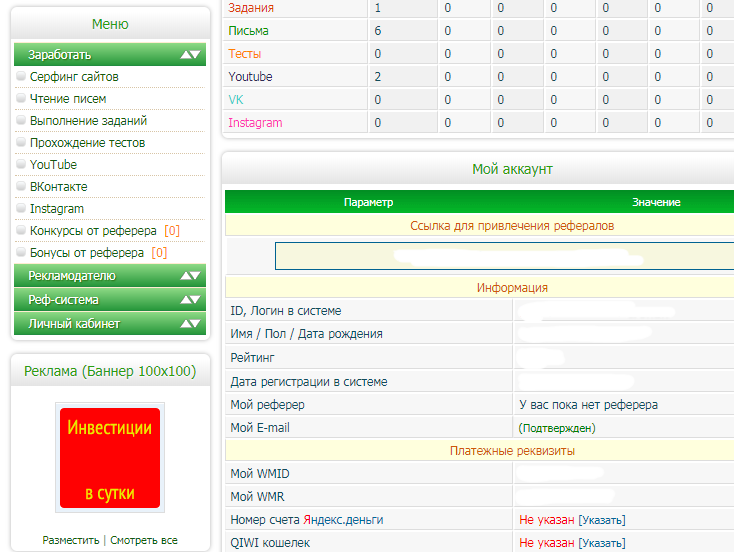Click the Рекламодателю section header
The width and height of the screenshot is (735, 552).
[x=110, y=276]
